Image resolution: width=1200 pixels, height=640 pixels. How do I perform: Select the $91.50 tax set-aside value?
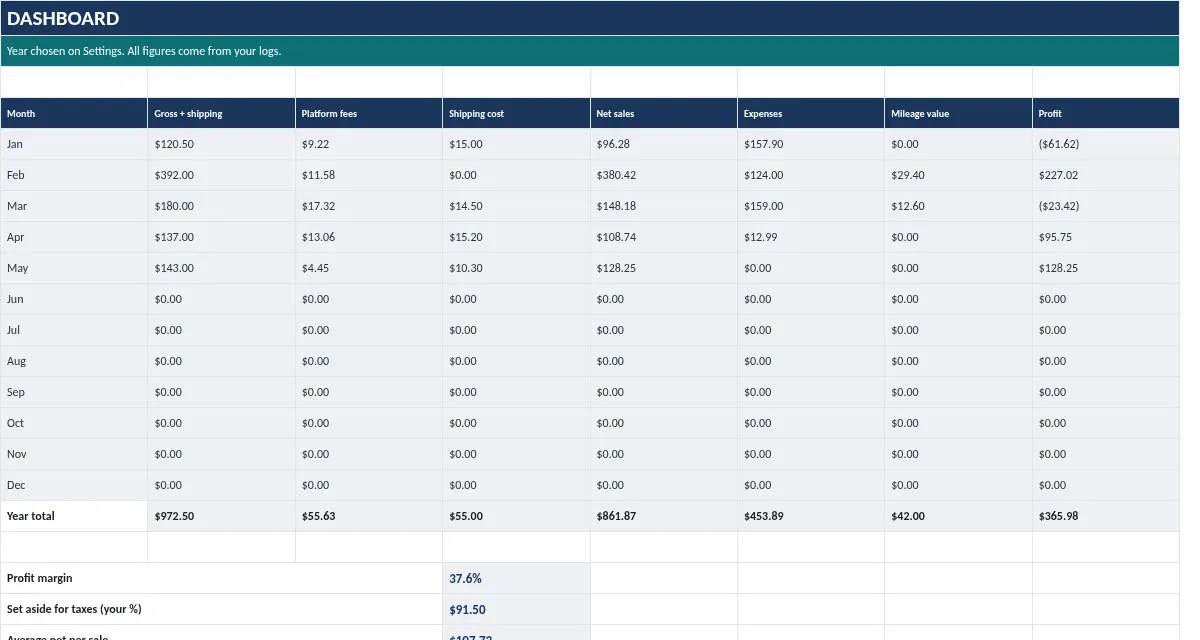tap(516, 609)
